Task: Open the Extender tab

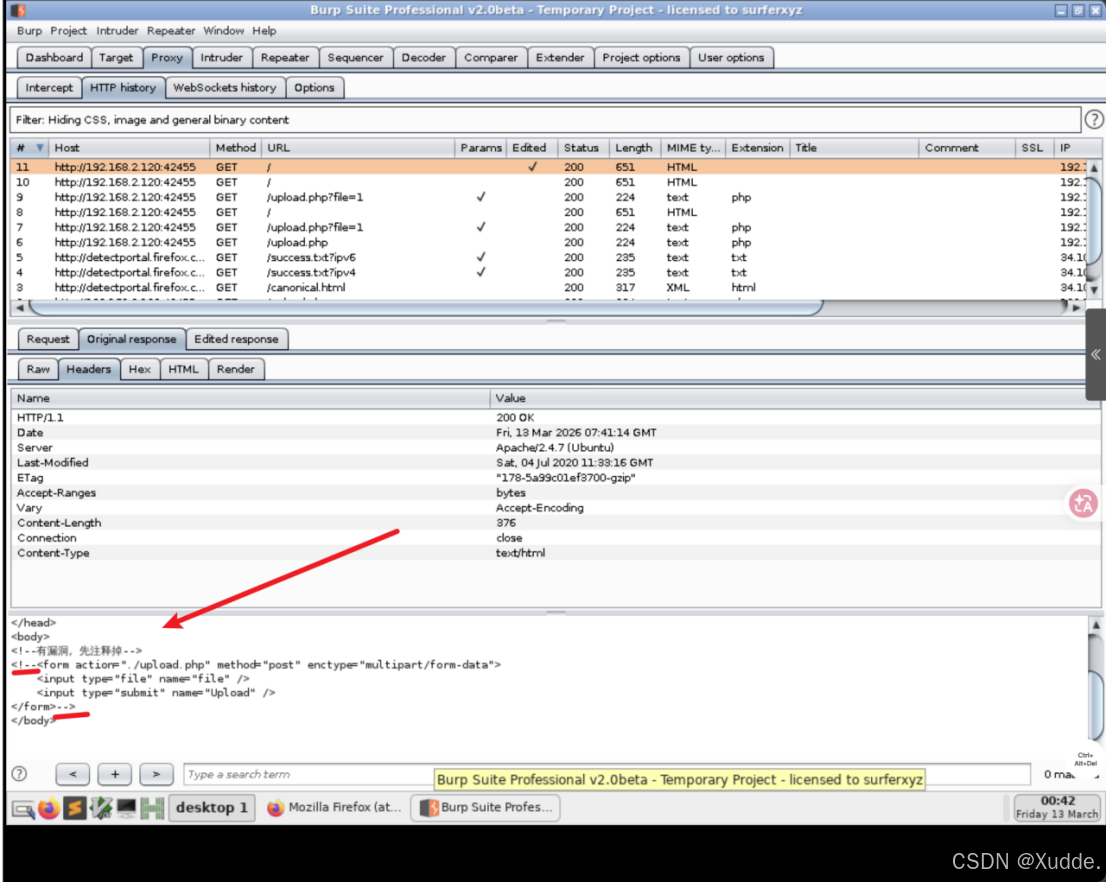Action: click(x=560, y=58)
